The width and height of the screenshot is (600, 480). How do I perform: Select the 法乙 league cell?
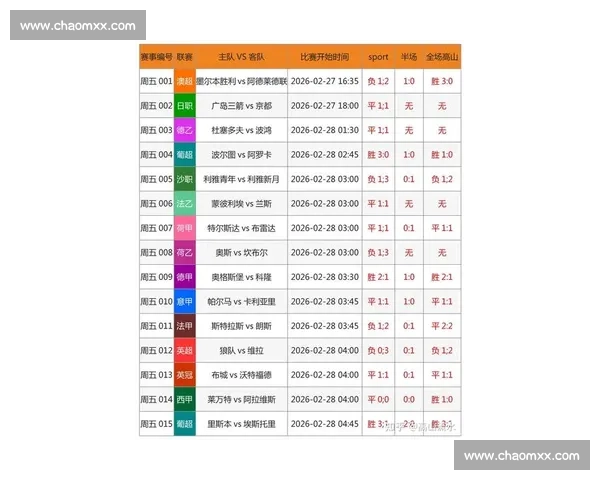pyautogui.click(x=184, y=204)
